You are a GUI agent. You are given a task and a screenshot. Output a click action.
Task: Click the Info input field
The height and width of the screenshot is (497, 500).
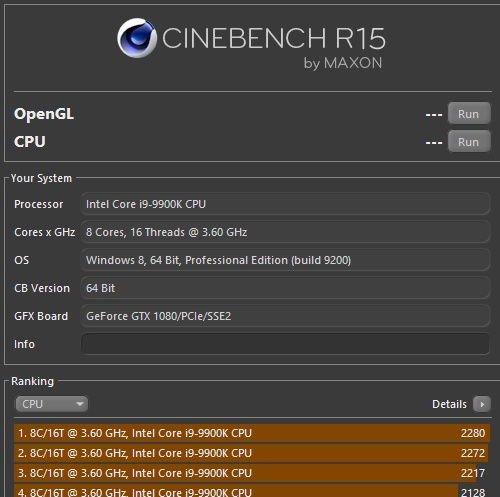click(285, 344)
